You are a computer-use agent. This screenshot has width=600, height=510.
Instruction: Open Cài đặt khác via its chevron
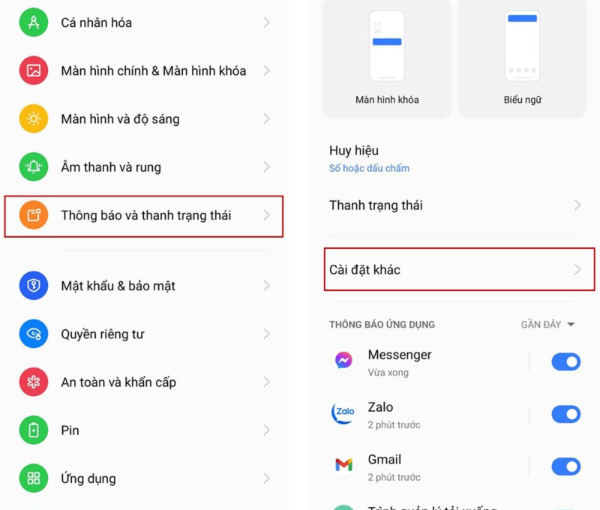pos(577,269)
